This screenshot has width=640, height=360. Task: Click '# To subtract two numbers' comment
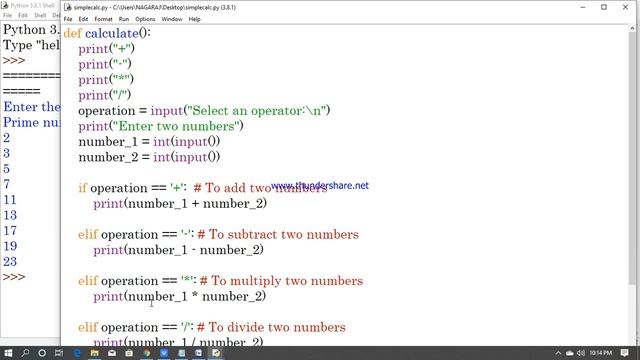click(x=278, y=234)
